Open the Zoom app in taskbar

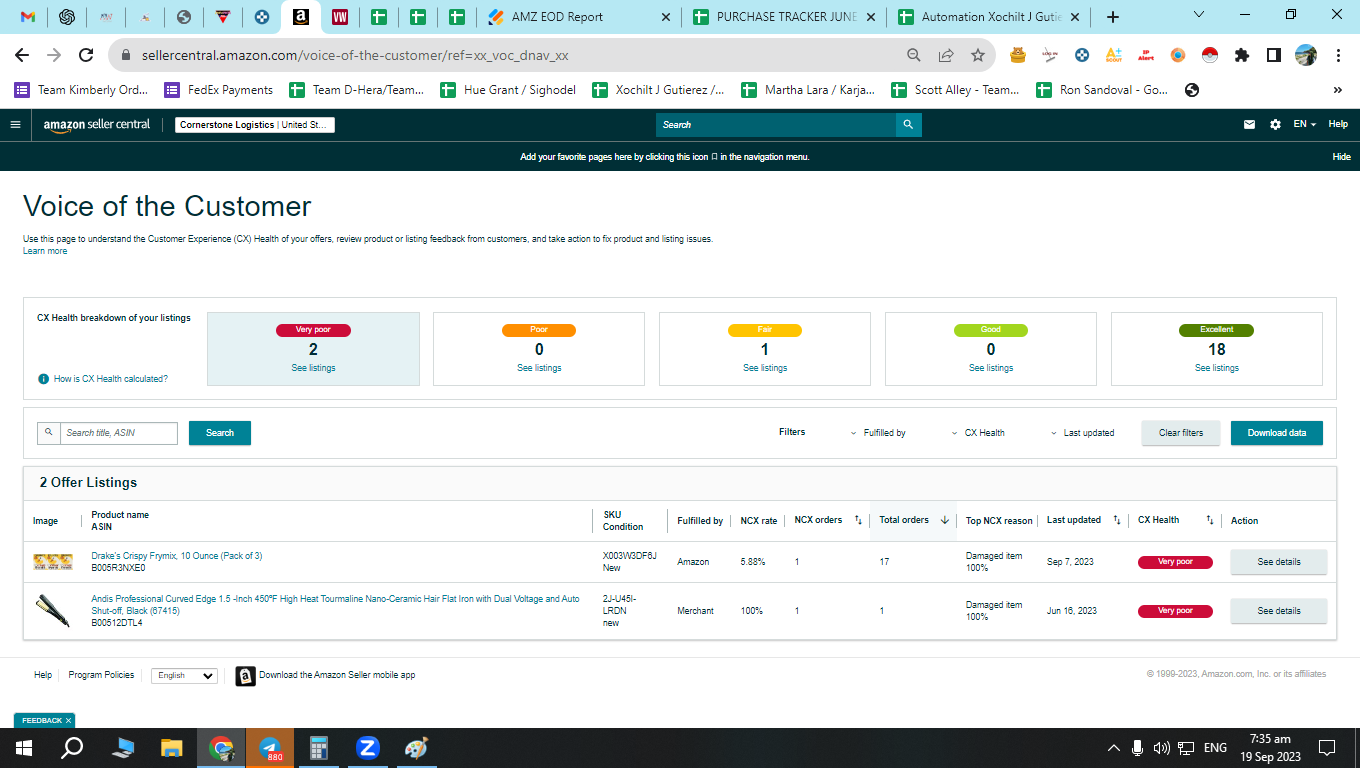point(368,748)
